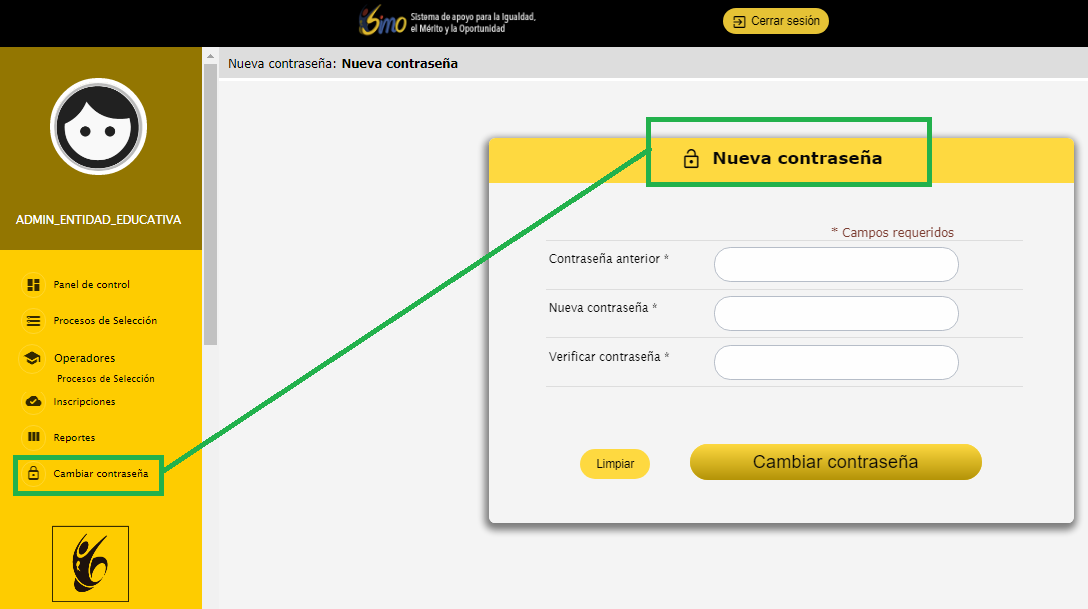The width and height of the screenshot is (1088, 609).
Task: Click the Panel de control dashboard icon
Action: pyautogui.click(x=33, y=285)
